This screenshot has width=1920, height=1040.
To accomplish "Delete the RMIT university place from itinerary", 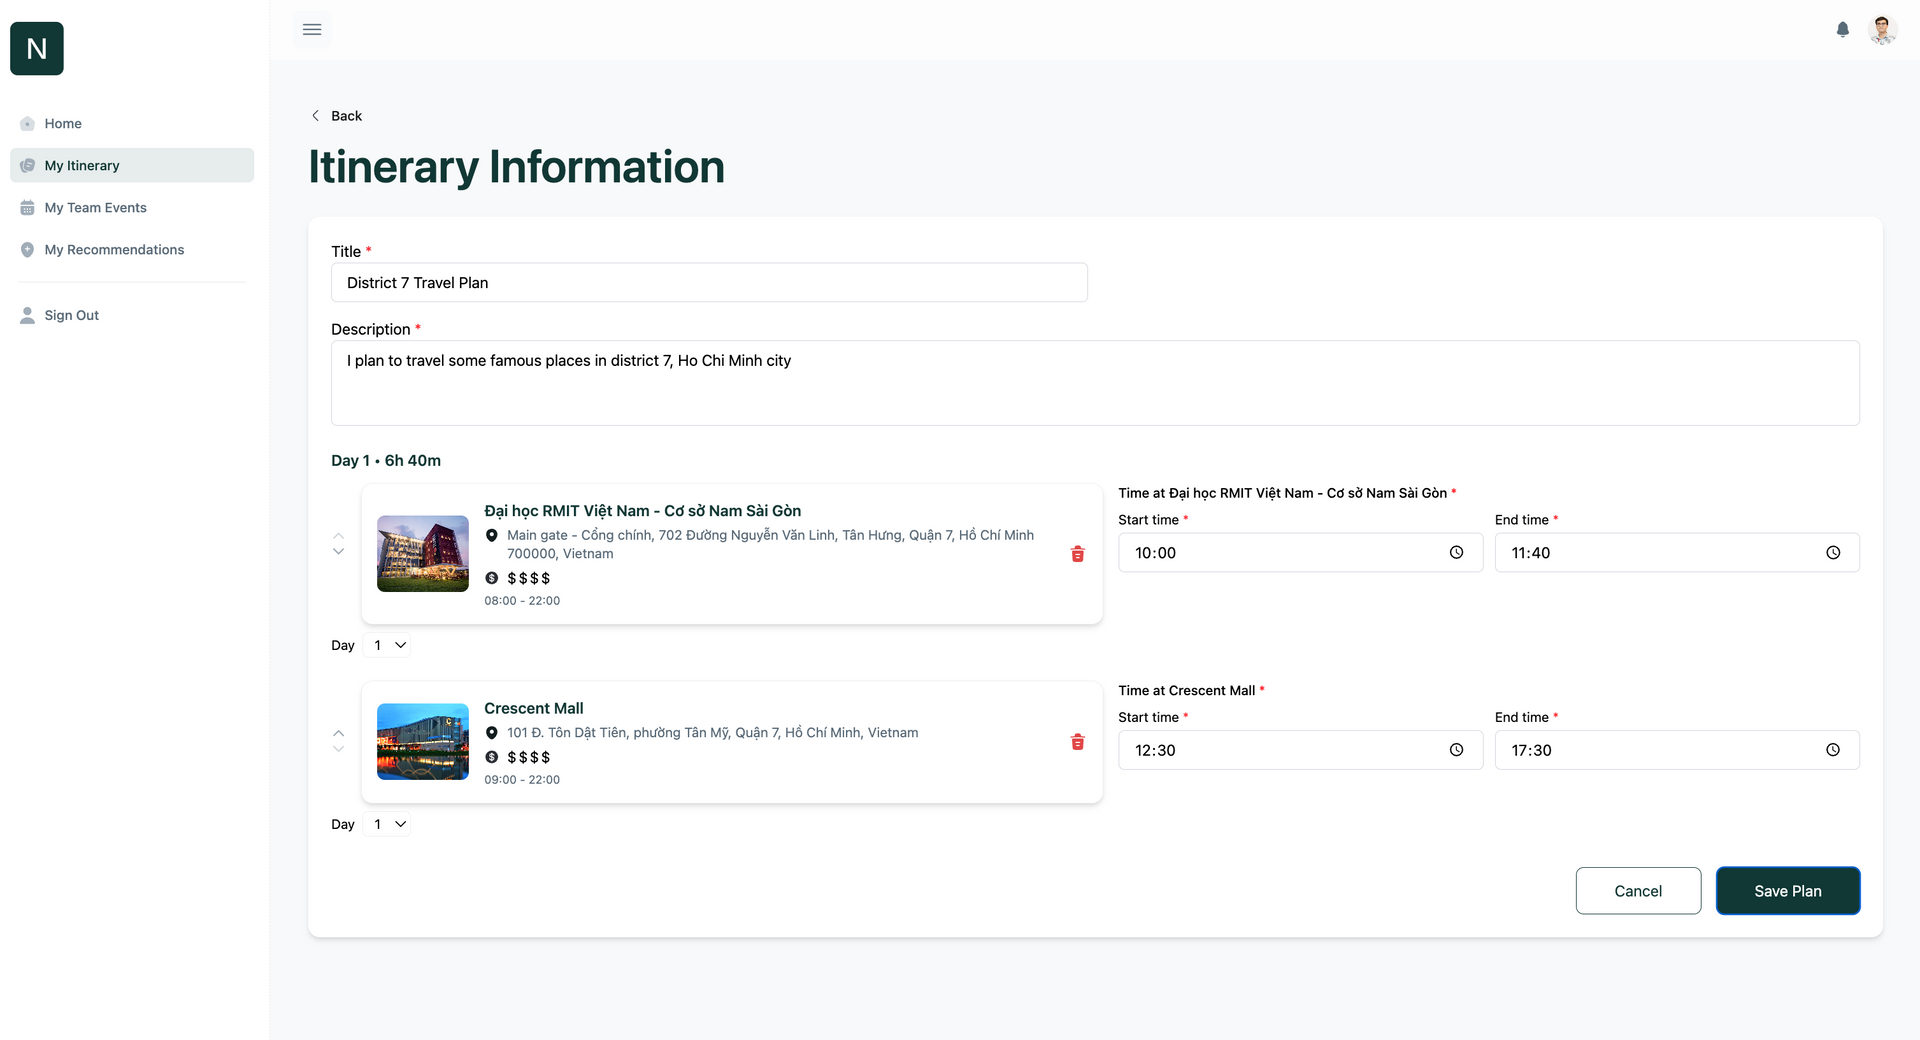I will coord(1077,554).
